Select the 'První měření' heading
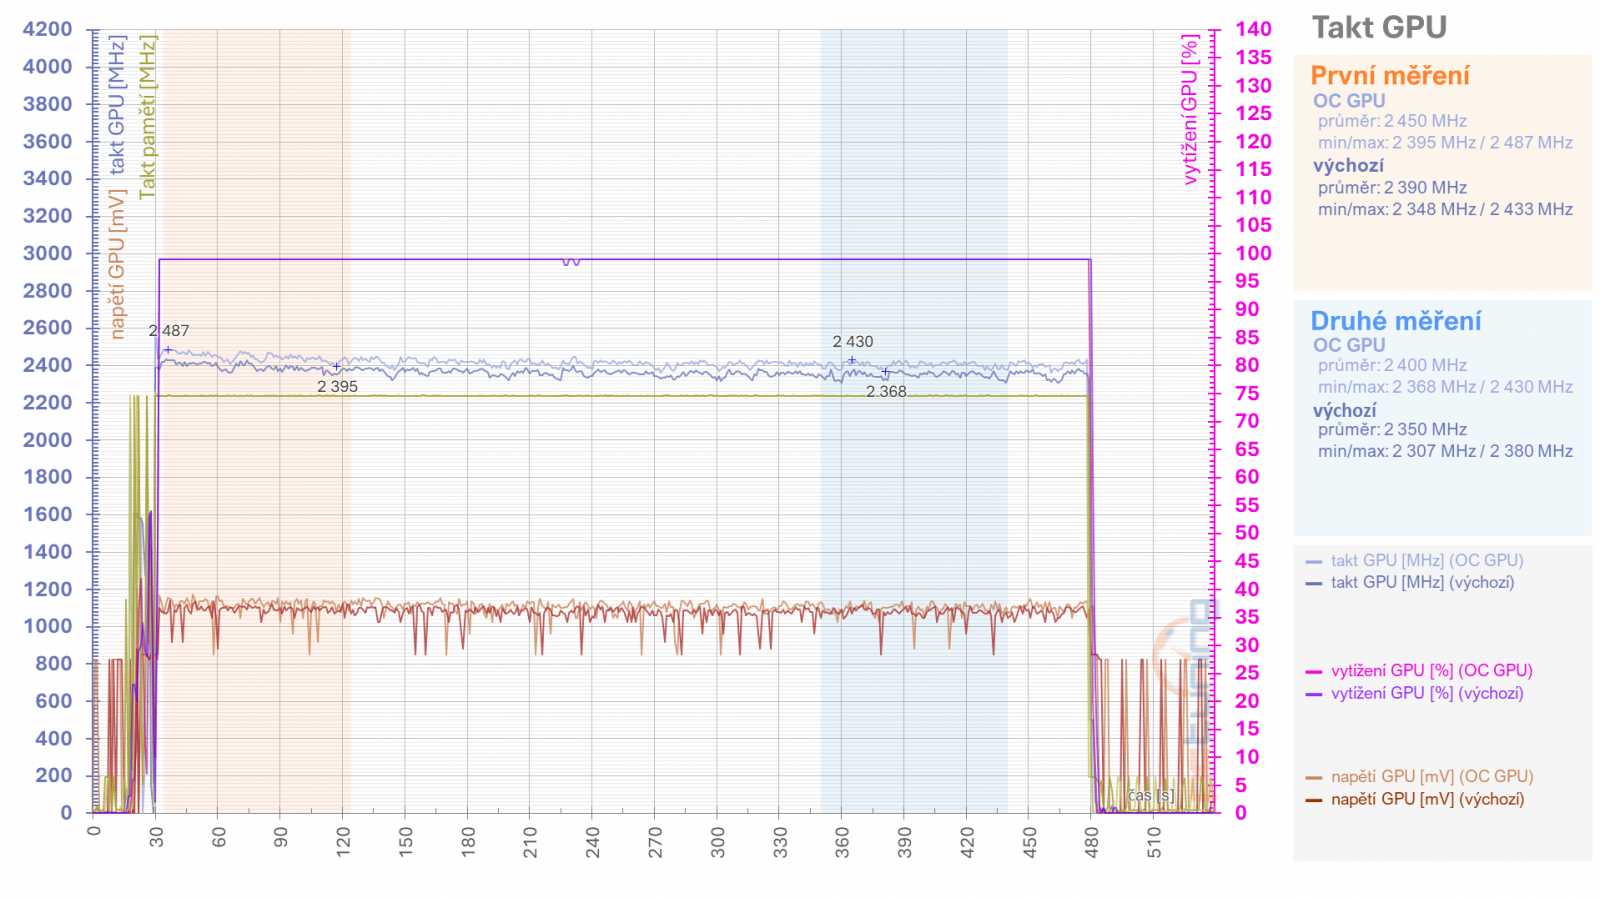 pos(1390,76)
